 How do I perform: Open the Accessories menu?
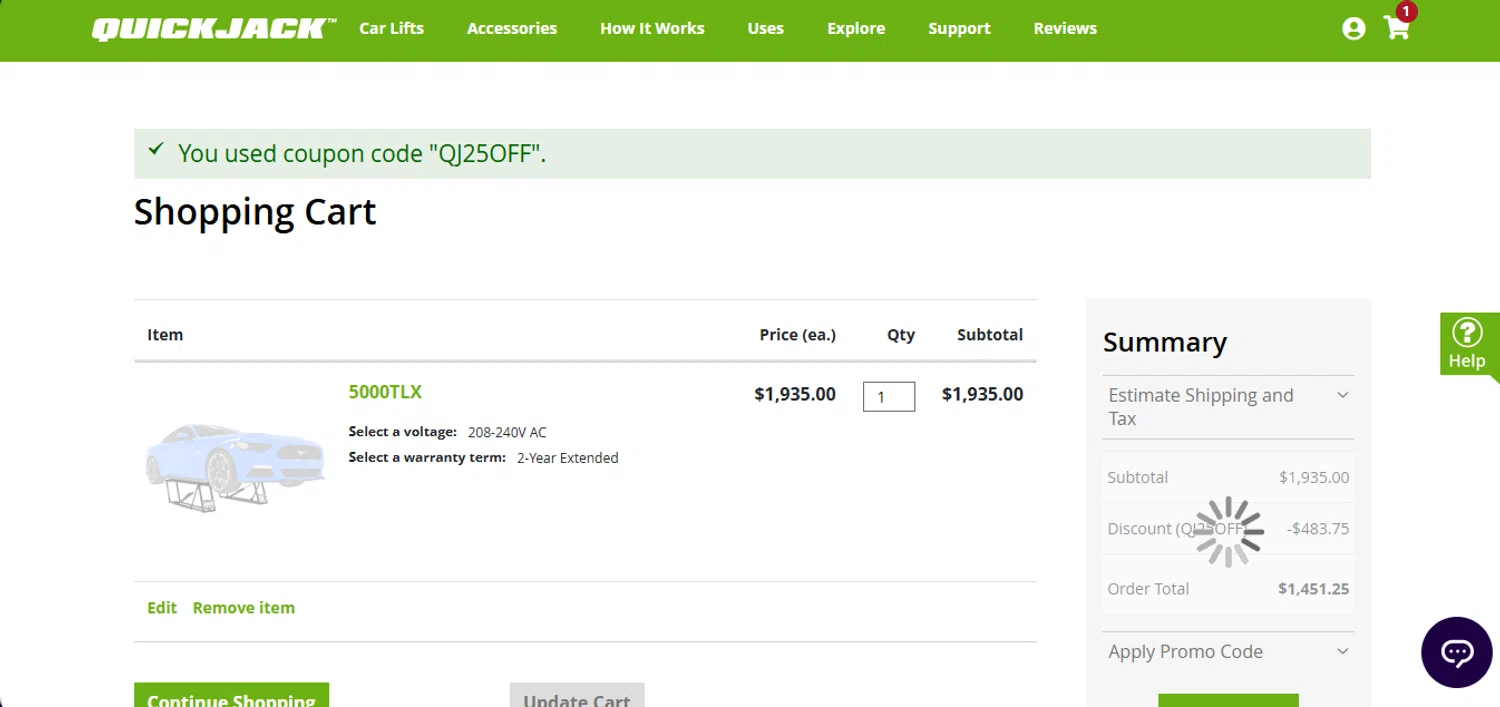(x=512, y=29)
